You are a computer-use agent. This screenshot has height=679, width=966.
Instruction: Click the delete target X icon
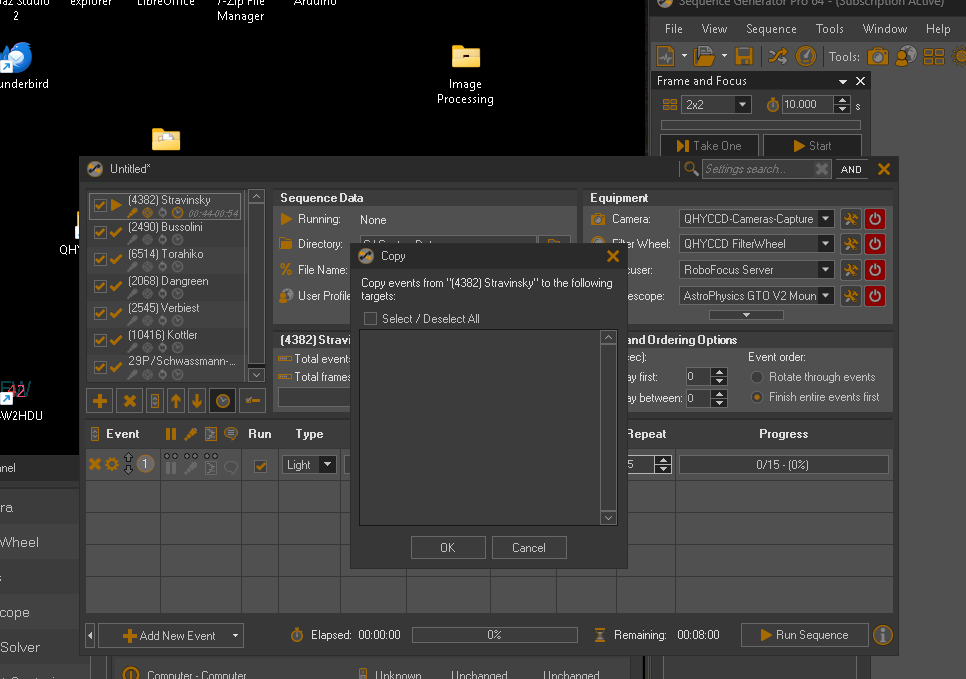[x=129, y=401]
